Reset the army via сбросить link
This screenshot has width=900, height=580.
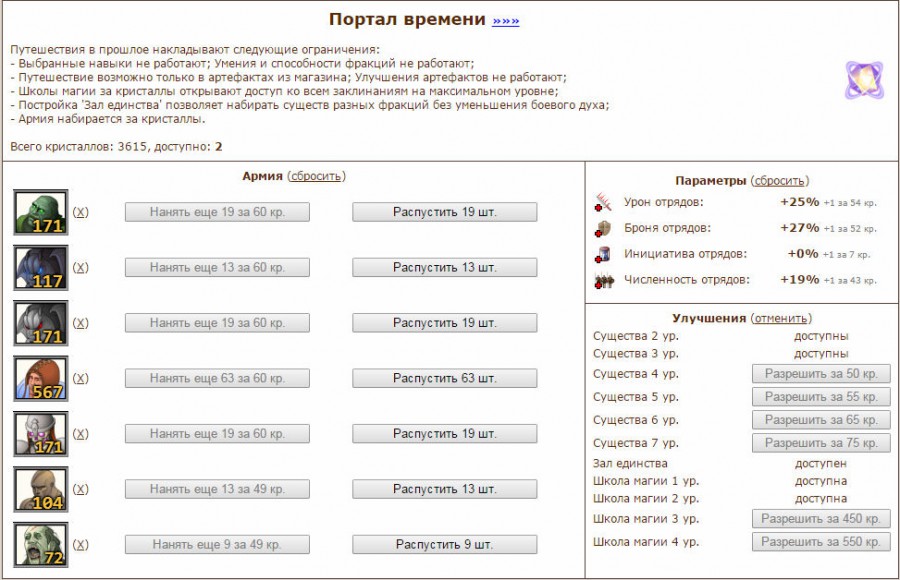coord(316,176)
